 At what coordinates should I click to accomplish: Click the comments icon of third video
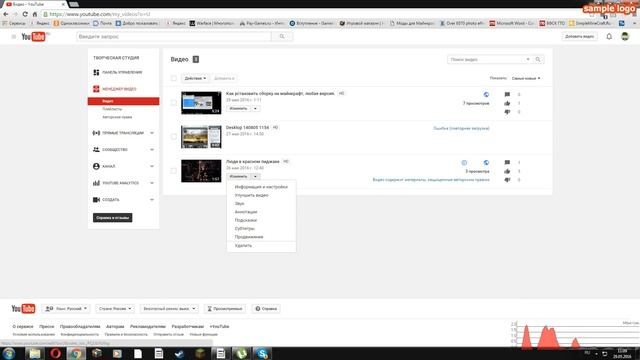(507, 162)
